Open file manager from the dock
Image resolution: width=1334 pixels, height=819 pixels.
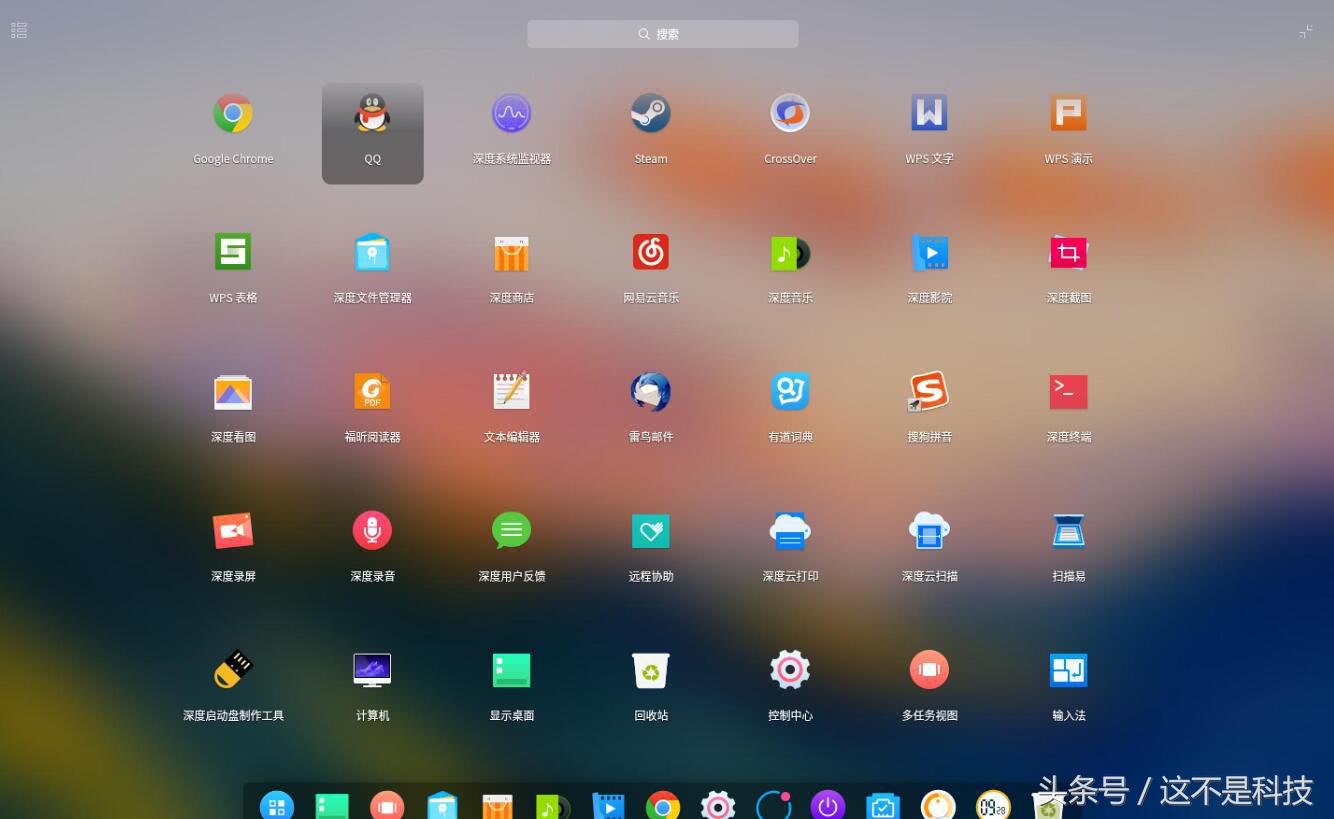442,806
